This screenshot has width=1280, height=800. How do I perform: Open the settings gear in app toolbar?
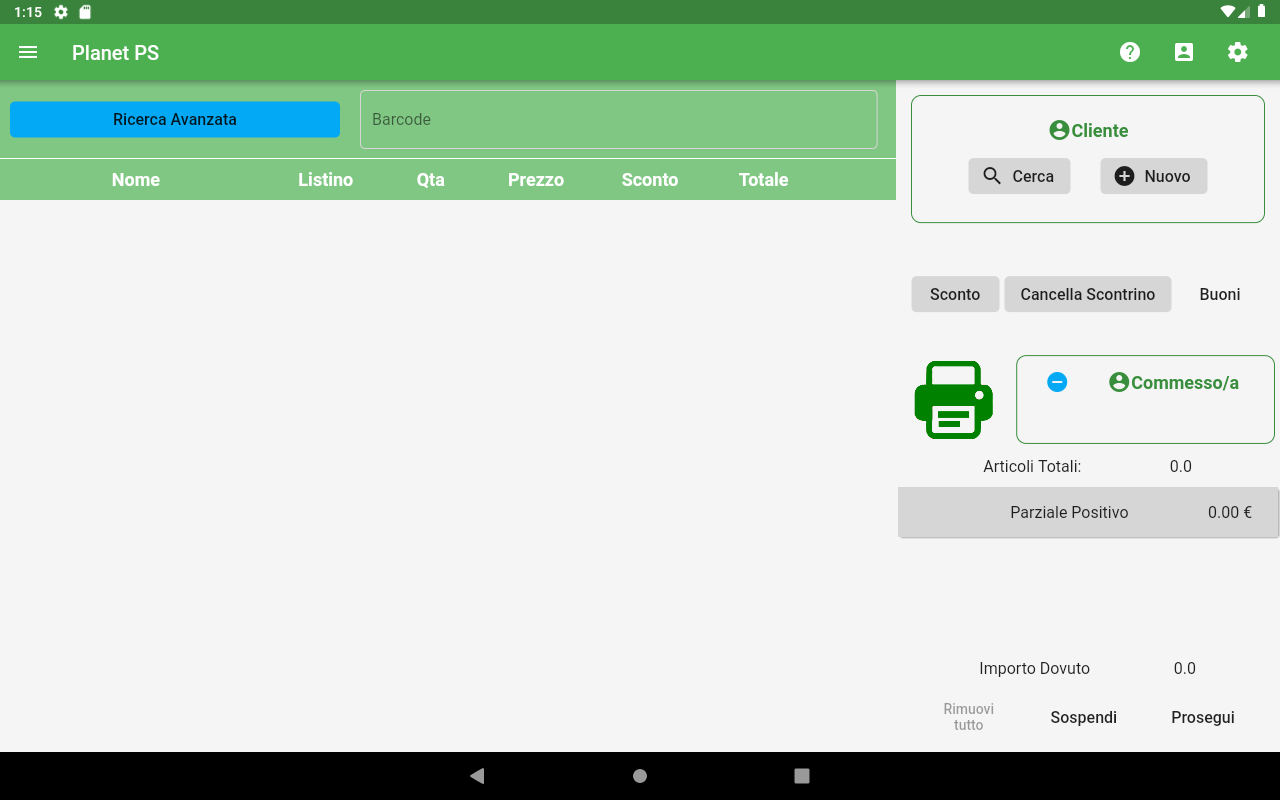pos(1238,52)
